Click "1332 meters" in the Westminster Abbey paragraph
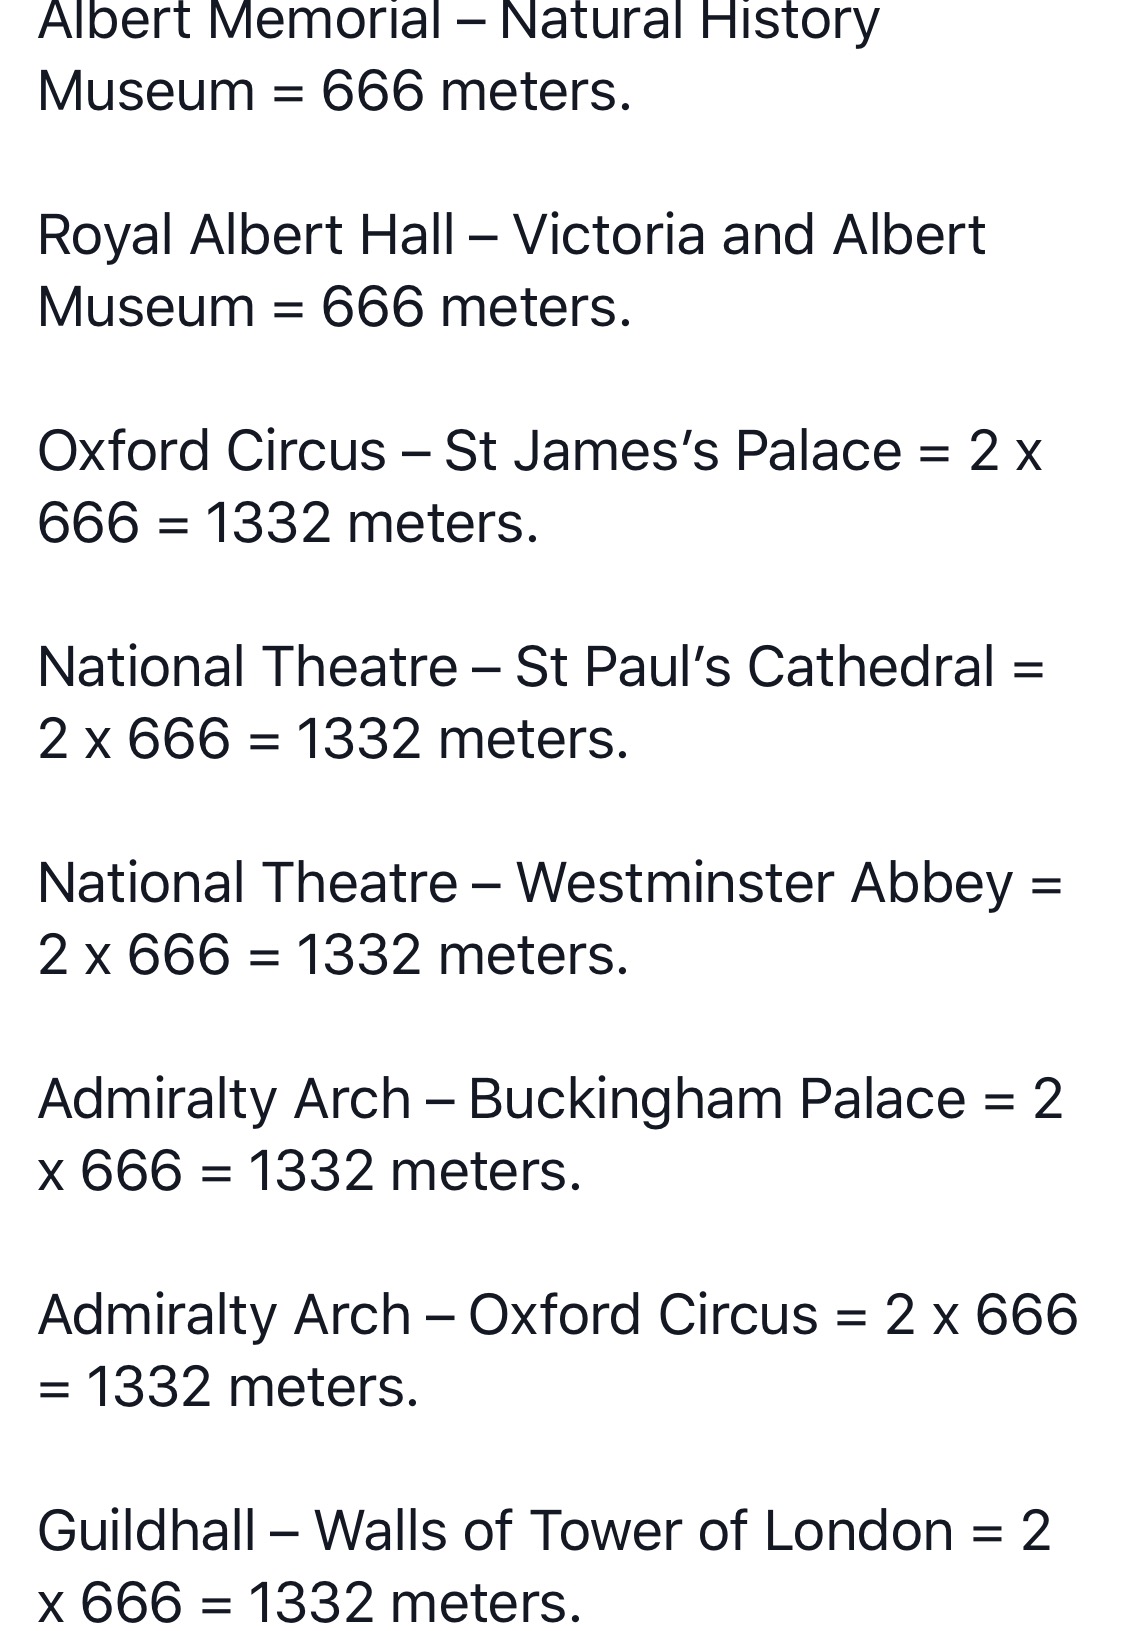Viewport: 1124px width, 1631px height. tap(461, 955)
